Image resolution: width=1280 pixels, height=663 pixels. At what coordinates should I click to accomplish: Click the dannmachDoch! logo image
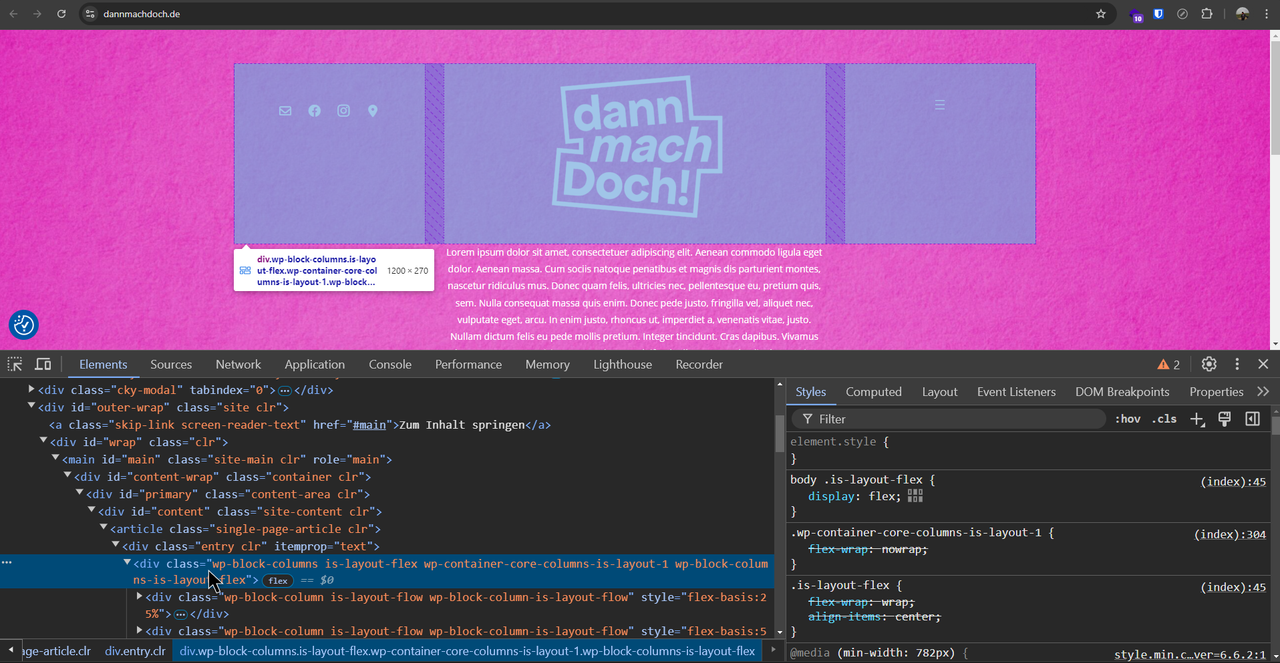[x=637, y=147]
